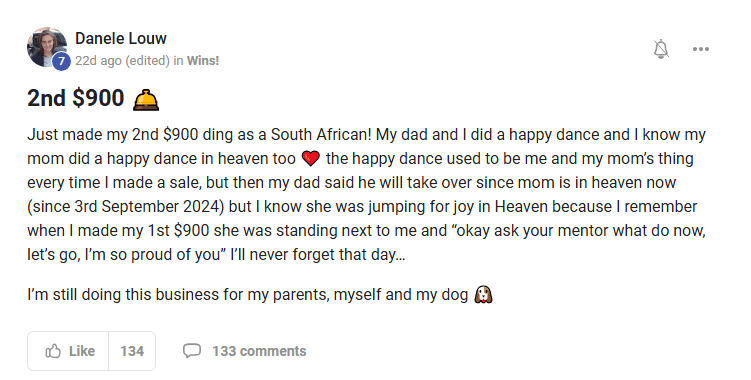Click the 22d ago timestamp
Viewport: 751px width, 380px height.
[98, 61]
